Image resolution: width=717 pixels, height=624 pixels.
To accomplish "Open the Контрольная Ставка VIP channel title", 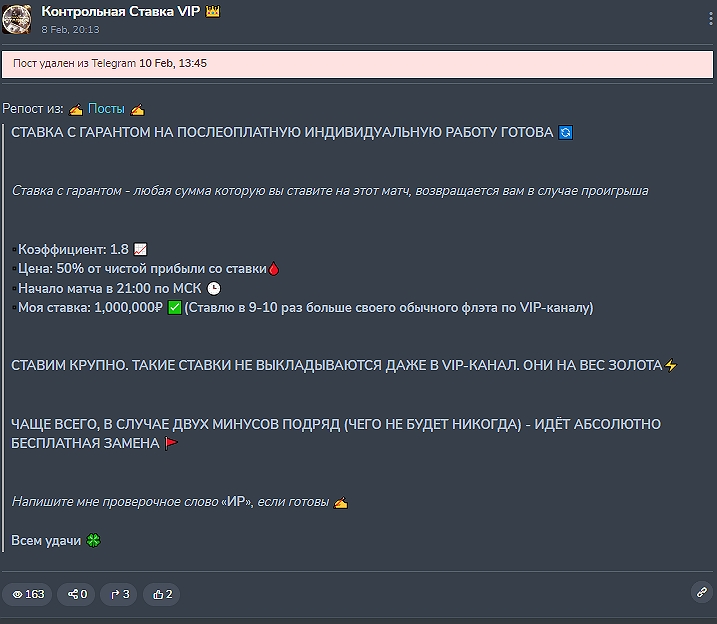I will 121,11.
